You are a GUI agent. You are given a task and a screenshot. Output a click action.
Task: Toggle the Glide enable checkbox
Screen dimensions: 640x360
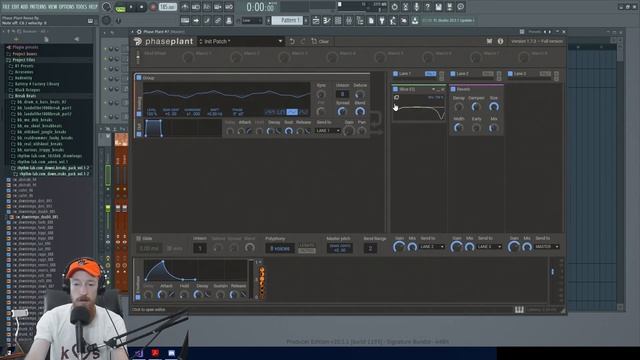point(139,238)
